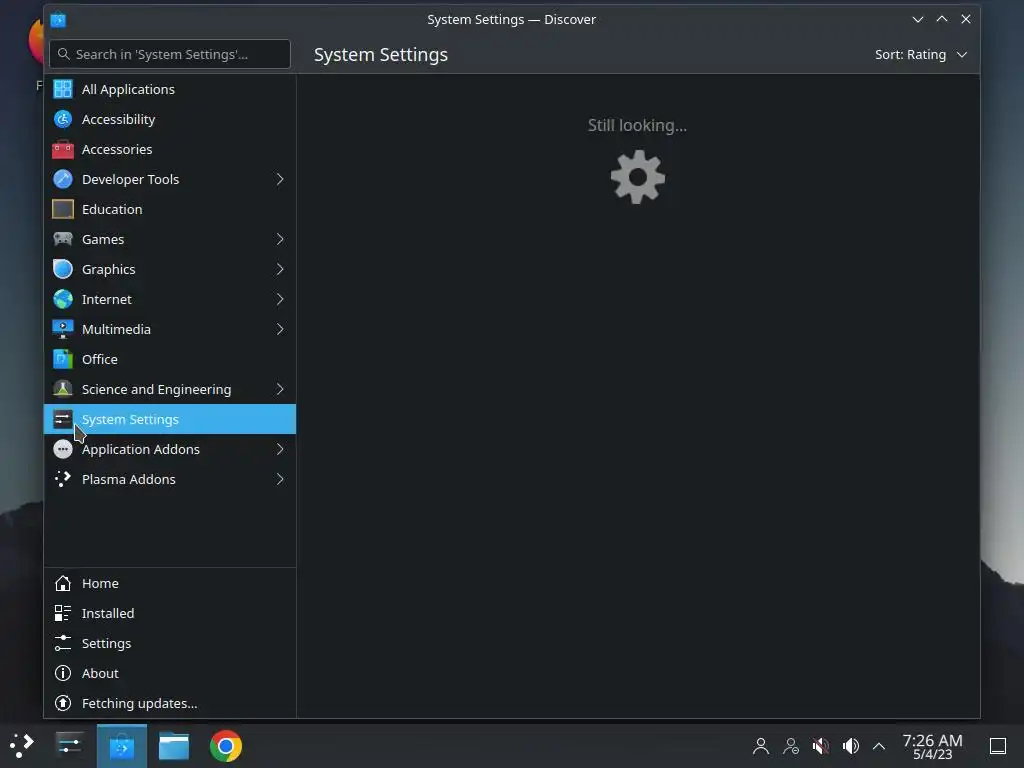Click the Discover app icon in title bar
Screen dimensions: 1024x768
coord(58,20)
